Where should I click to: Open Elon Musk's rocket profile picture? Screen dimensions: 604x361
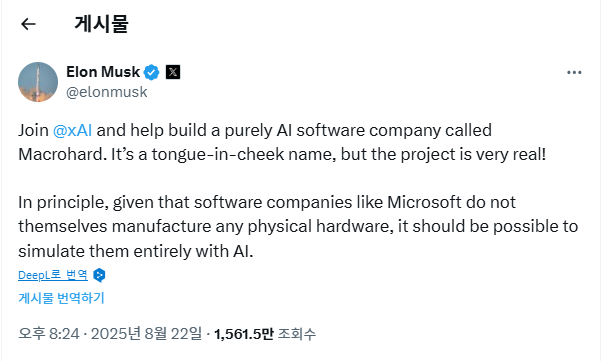pyautogui.click(x=38, y=82)
